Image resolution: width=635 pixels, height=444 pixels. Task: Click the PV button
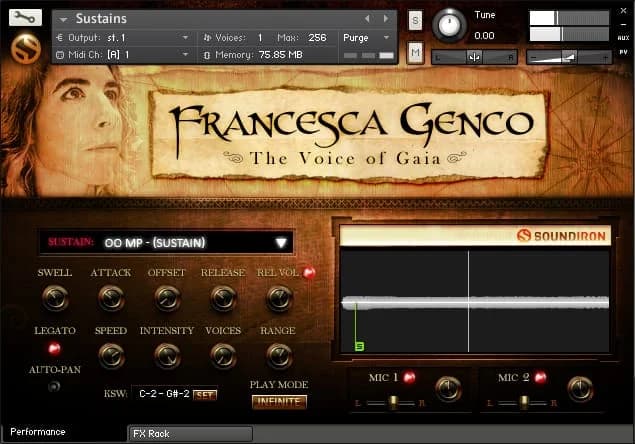click(x=623, y=52)
